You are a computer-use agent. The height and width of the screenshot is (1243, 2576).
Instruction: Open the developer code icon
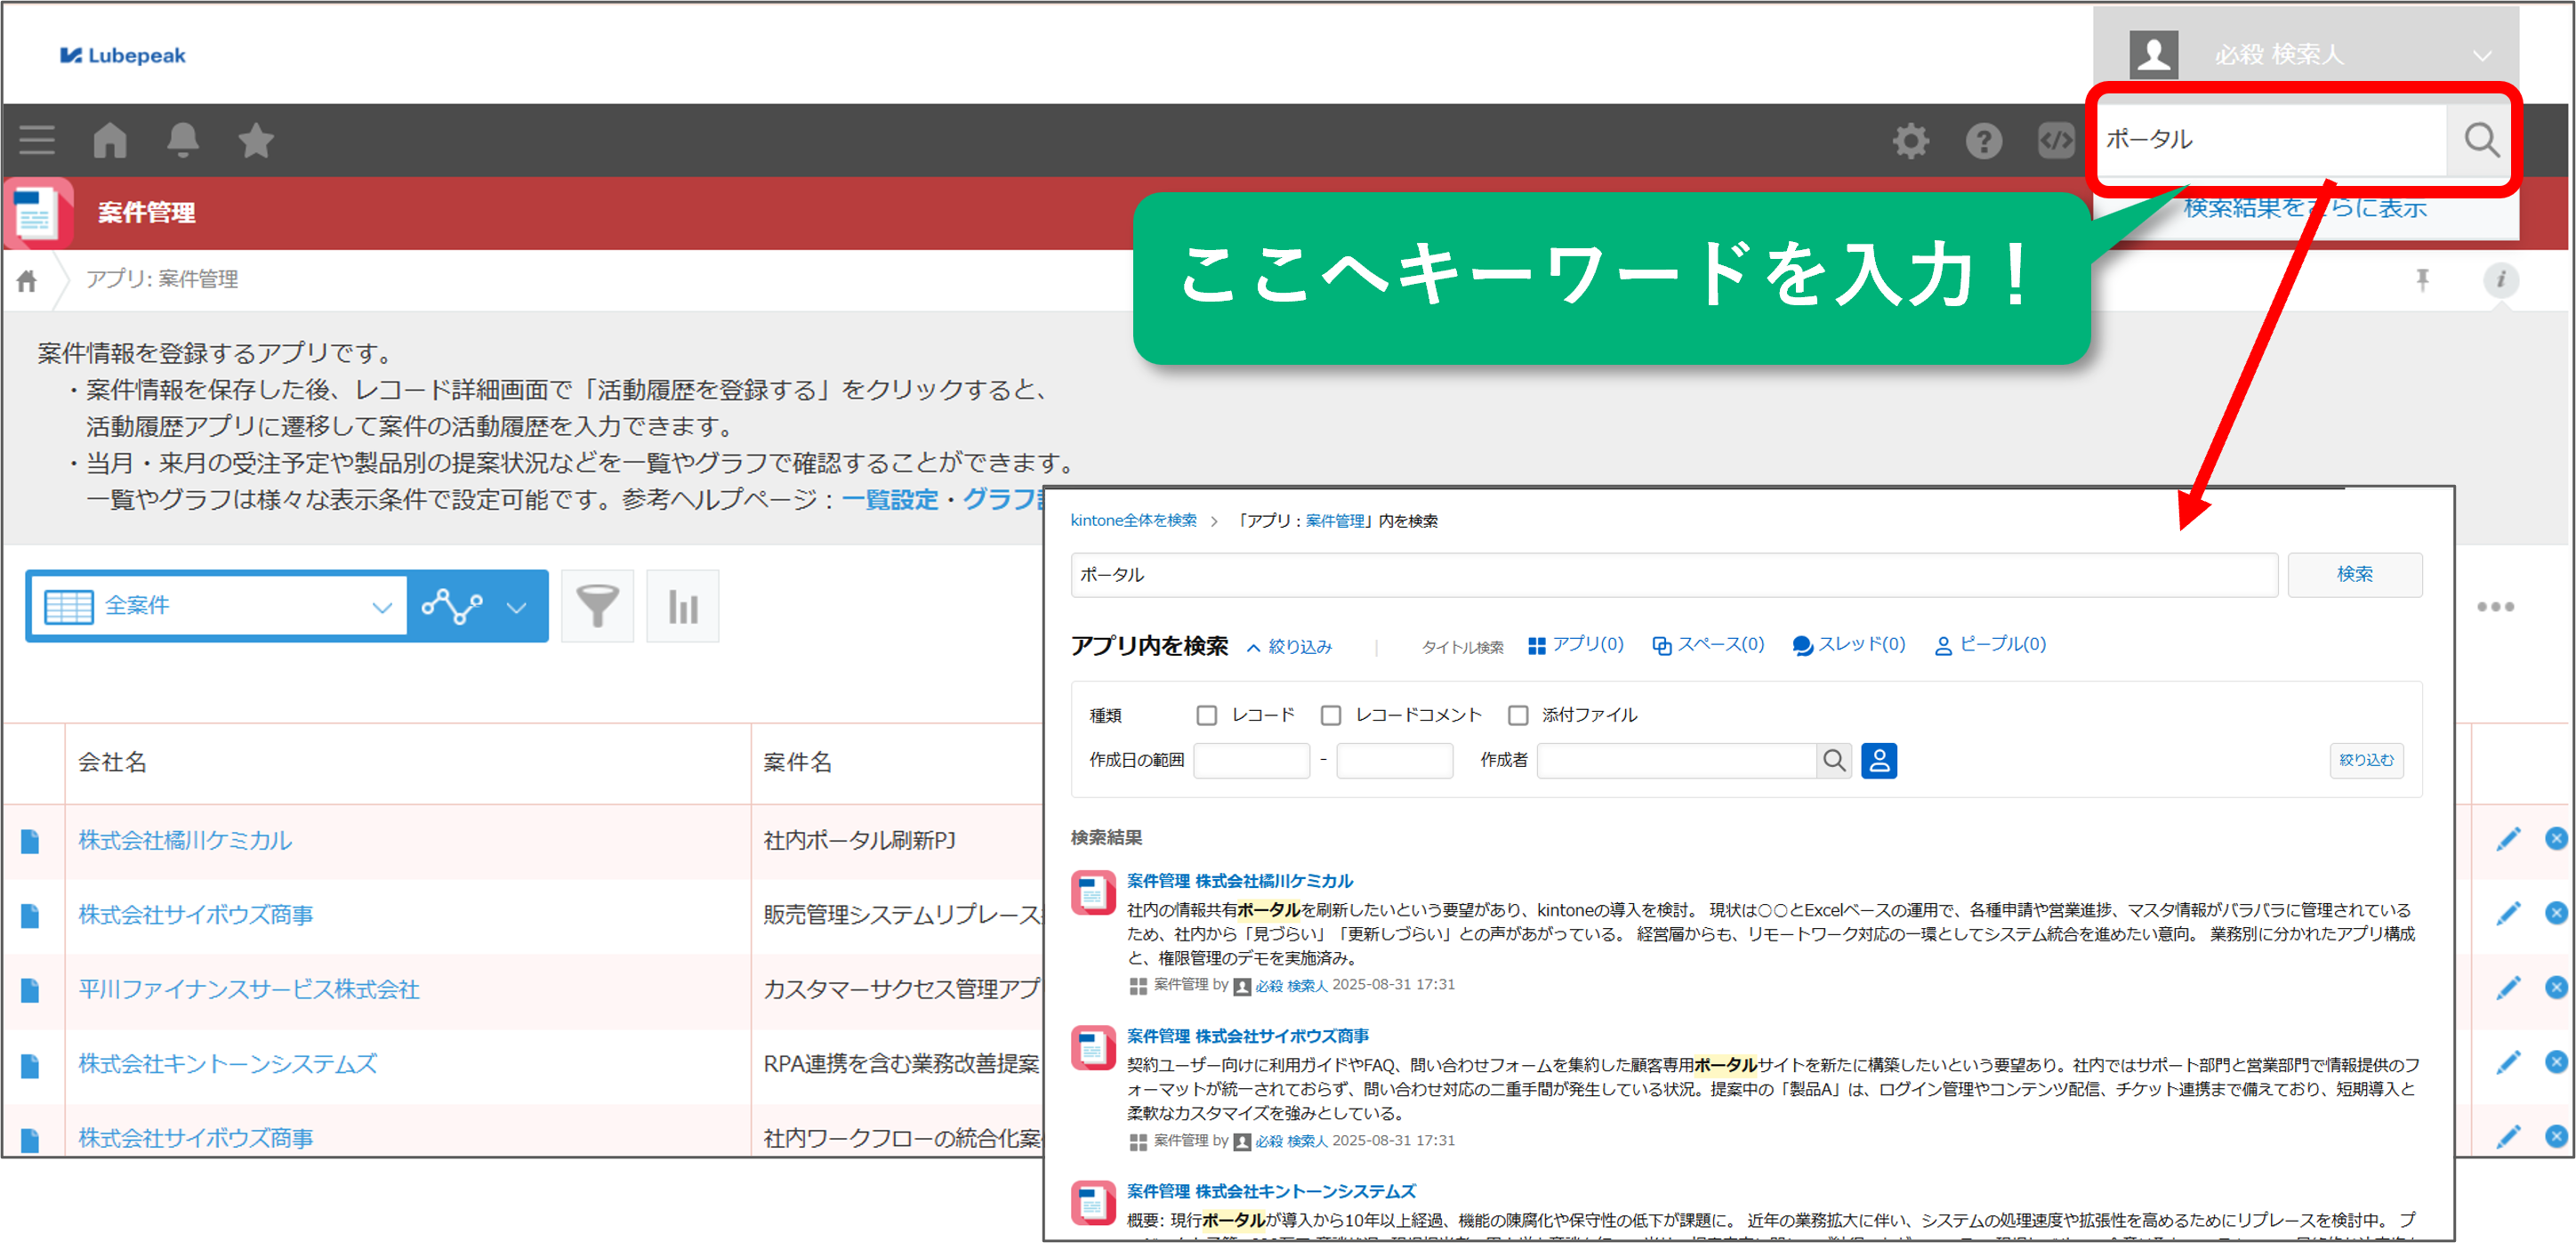2056,140
